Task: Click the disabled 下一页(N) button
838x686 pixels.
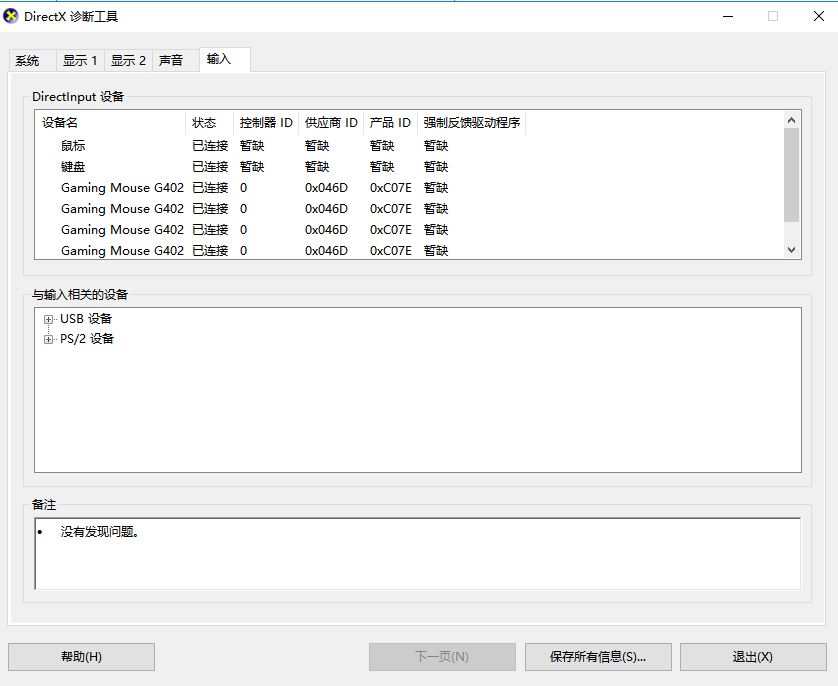Action: point(442,657)
